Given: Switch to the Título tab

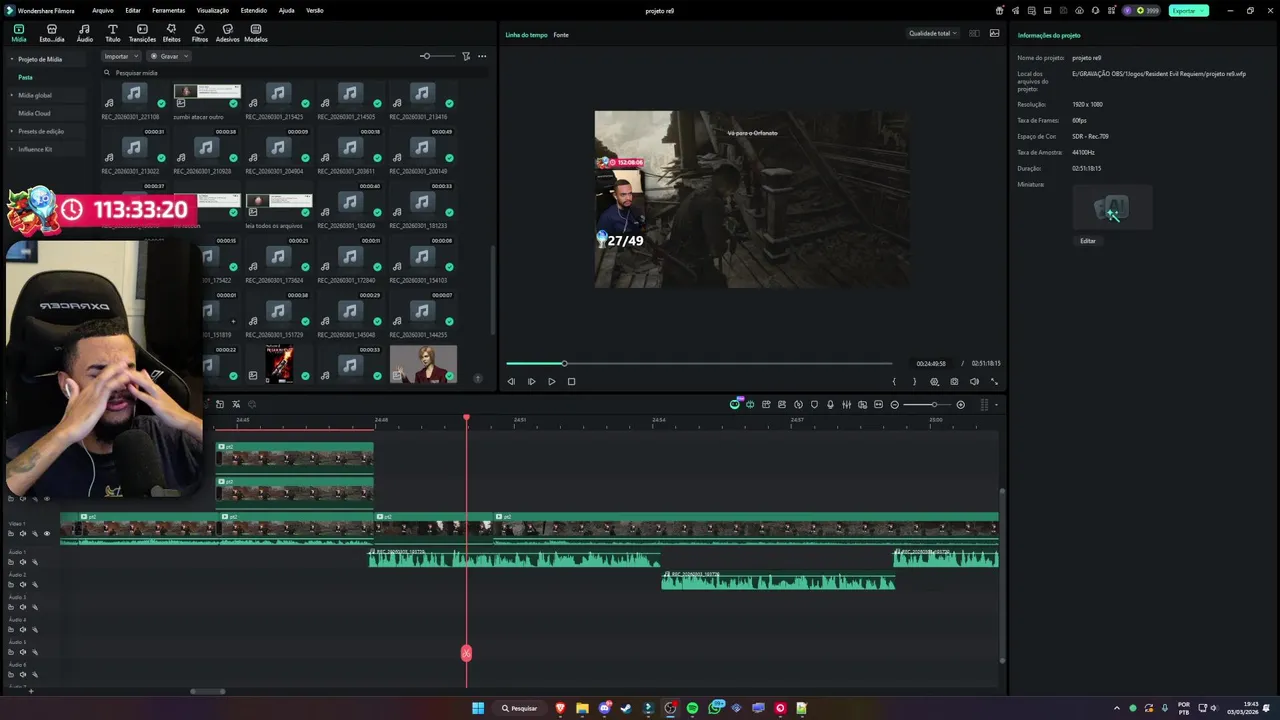Looking at the screenshot, I should tap(112, 33).
